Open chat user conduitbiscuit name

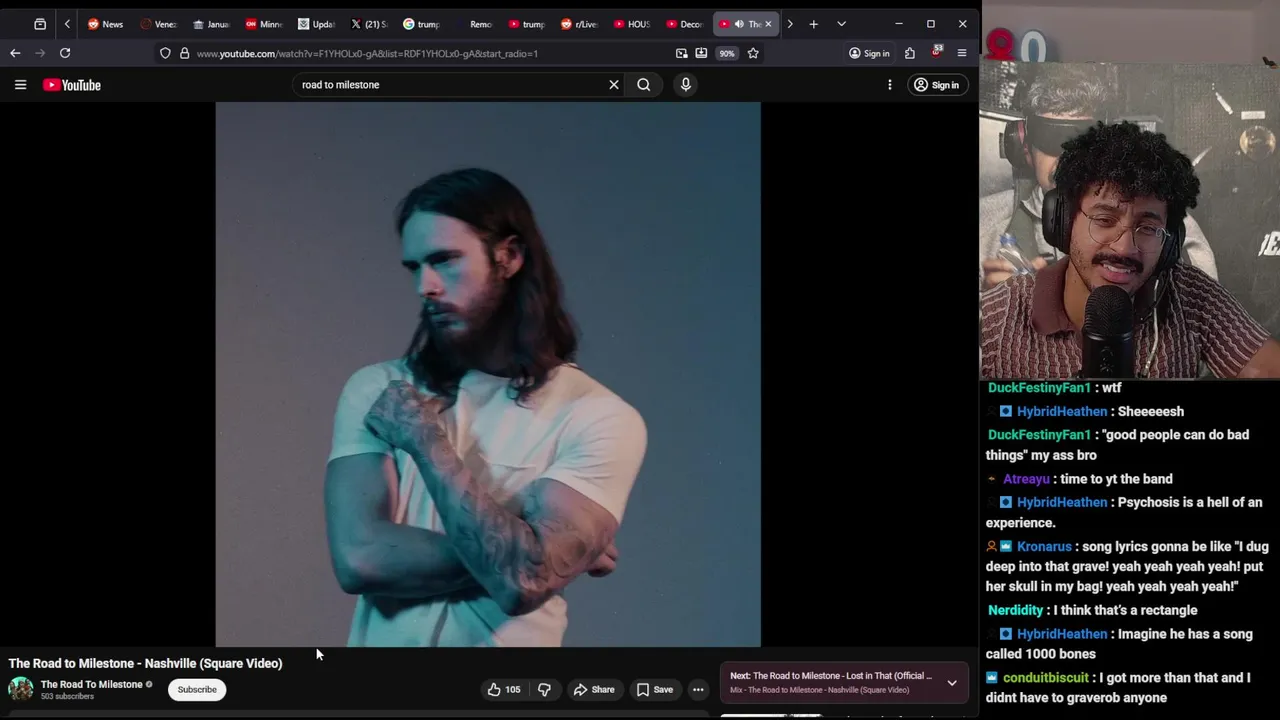[x=1045, y=677]
